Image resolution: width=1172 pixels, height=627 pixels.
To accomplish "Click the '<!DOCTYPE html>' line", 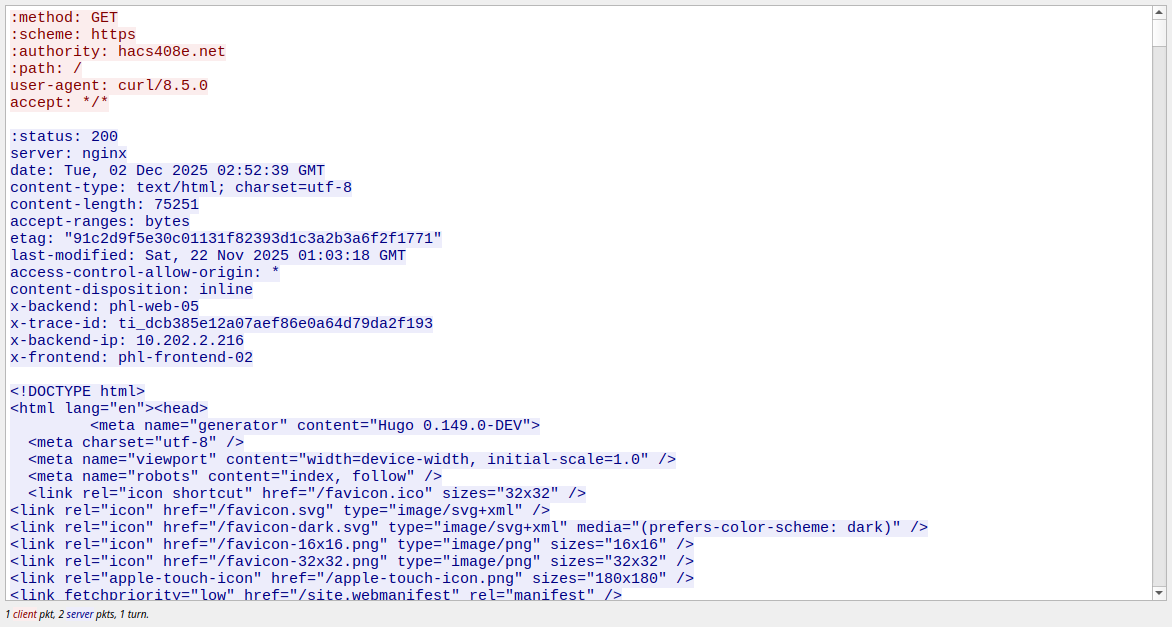I will pyautogui.click(x=78, y=391).
